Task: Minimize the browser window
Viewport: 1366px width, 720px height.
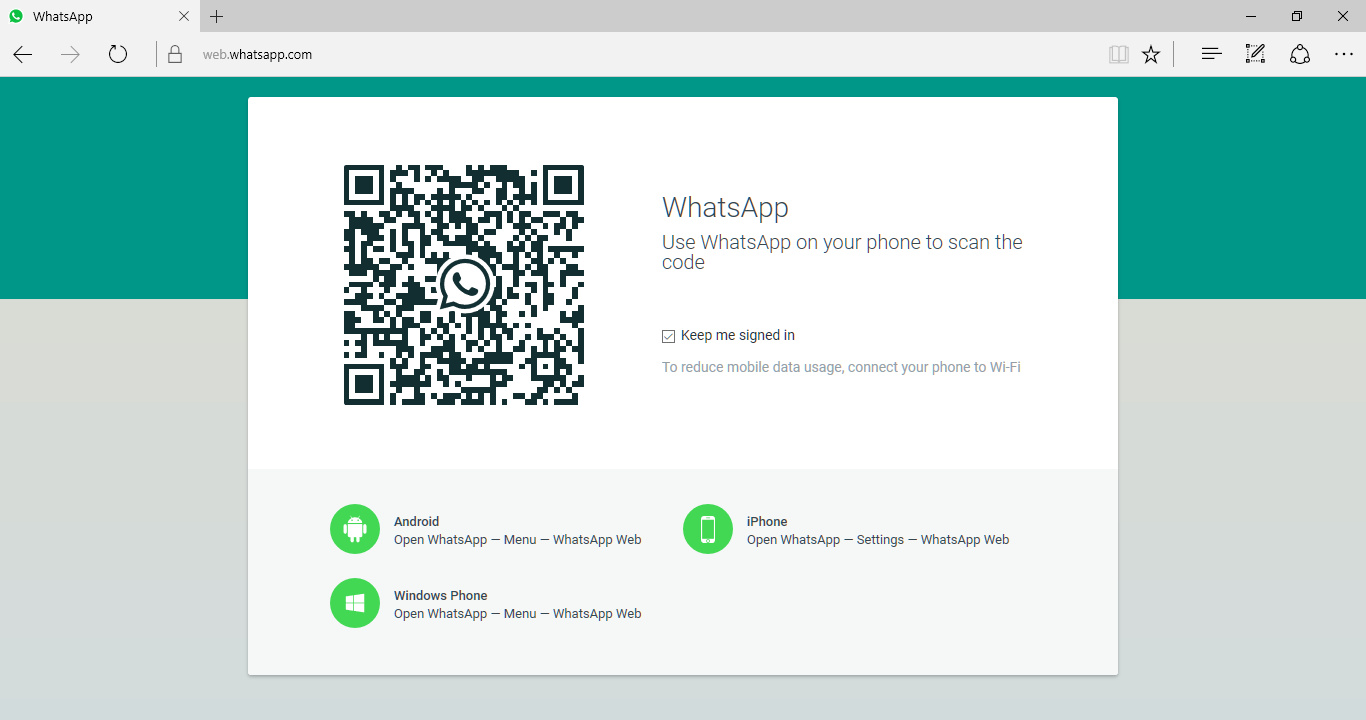Action: tap(1251, 16)
